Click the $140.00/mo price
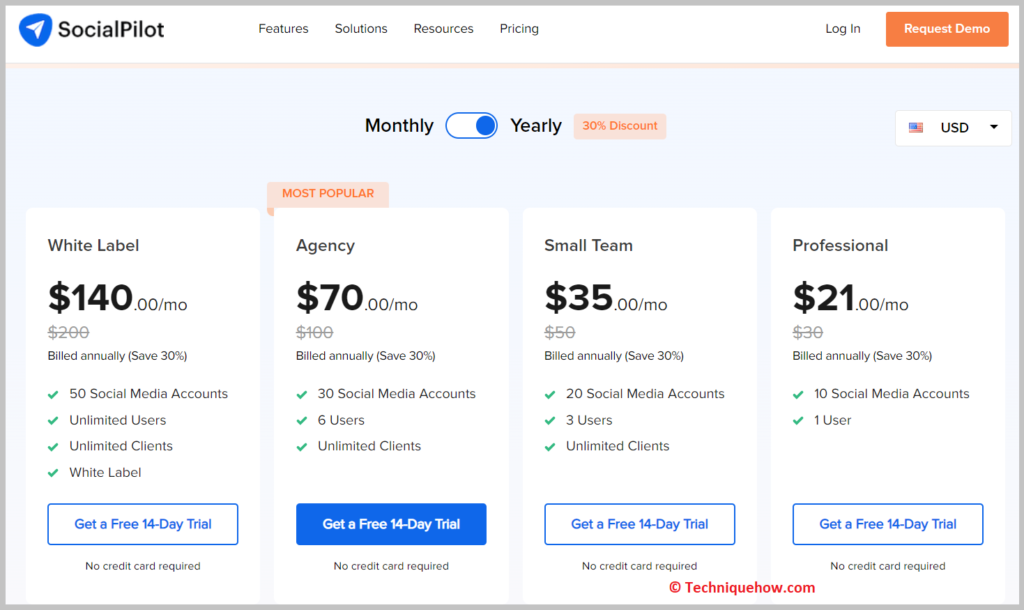This screenshot has height=610, width=1024. point(118,298)
